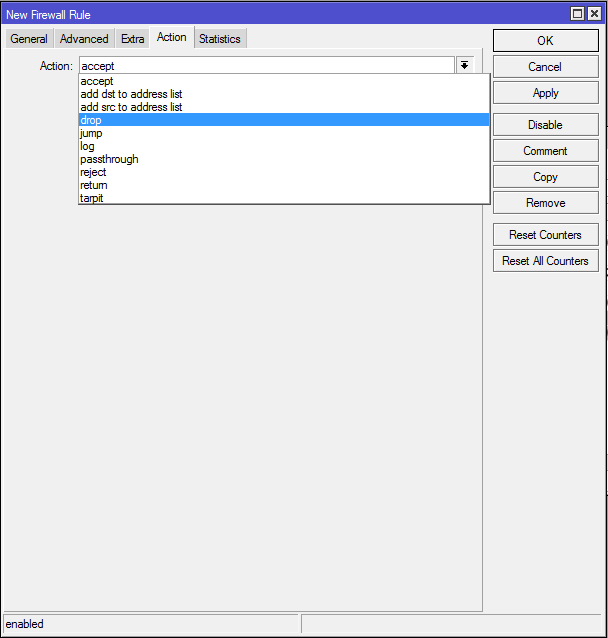Open the Advanced tab
608x638 pixels.
[84, 39]
